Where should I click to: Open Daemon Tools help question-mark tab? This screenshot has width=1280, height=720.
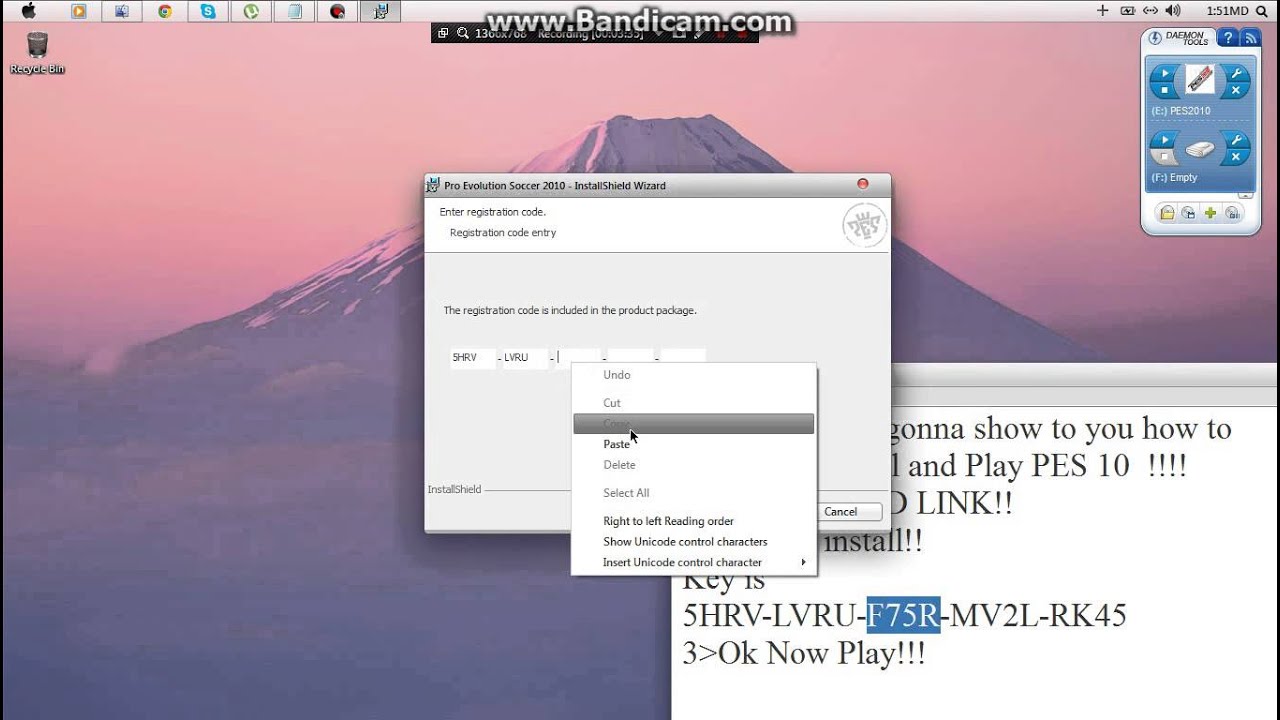pyautogui.click(x=1227, y=38)
